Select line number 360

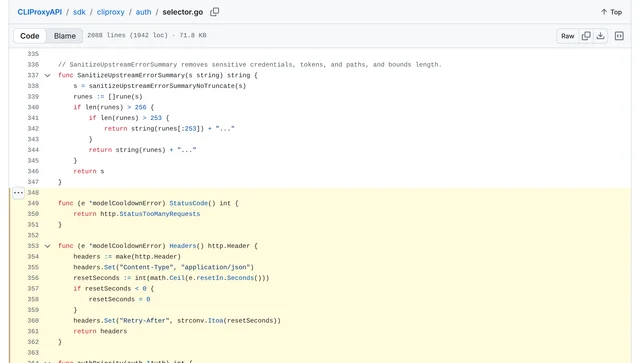tap(33, 321)
